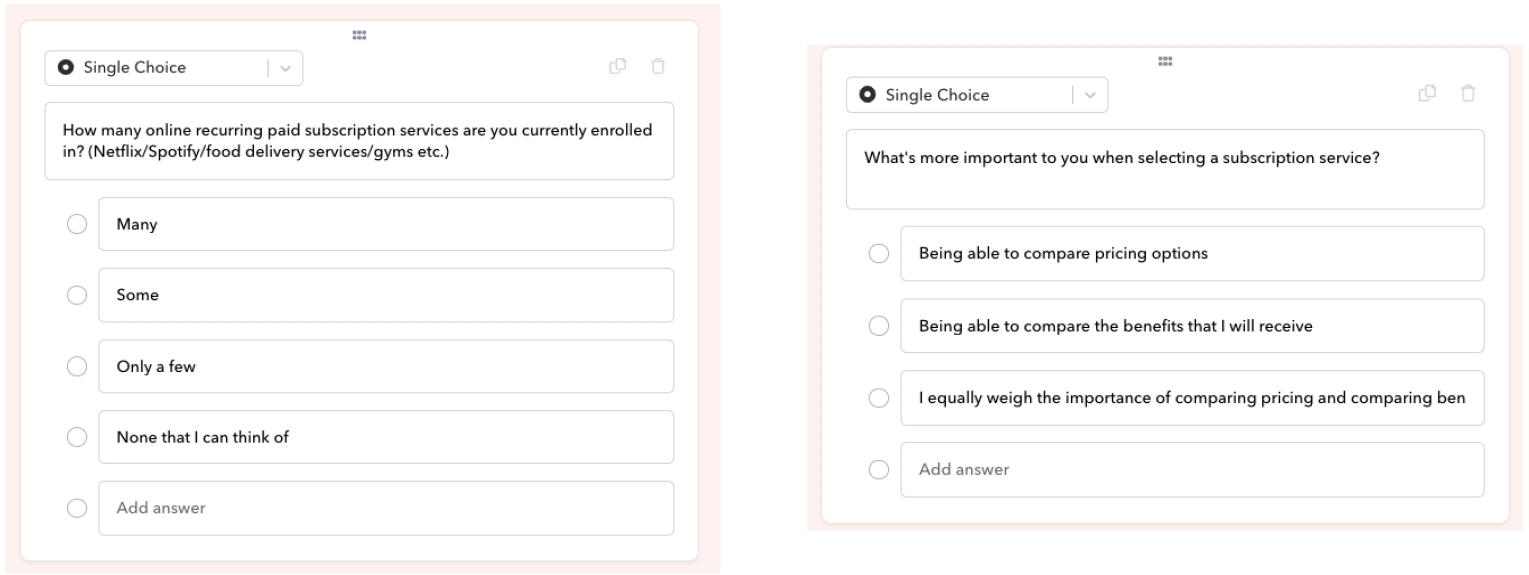Click 'Add answer' field in the right card

pos(1192,470)
